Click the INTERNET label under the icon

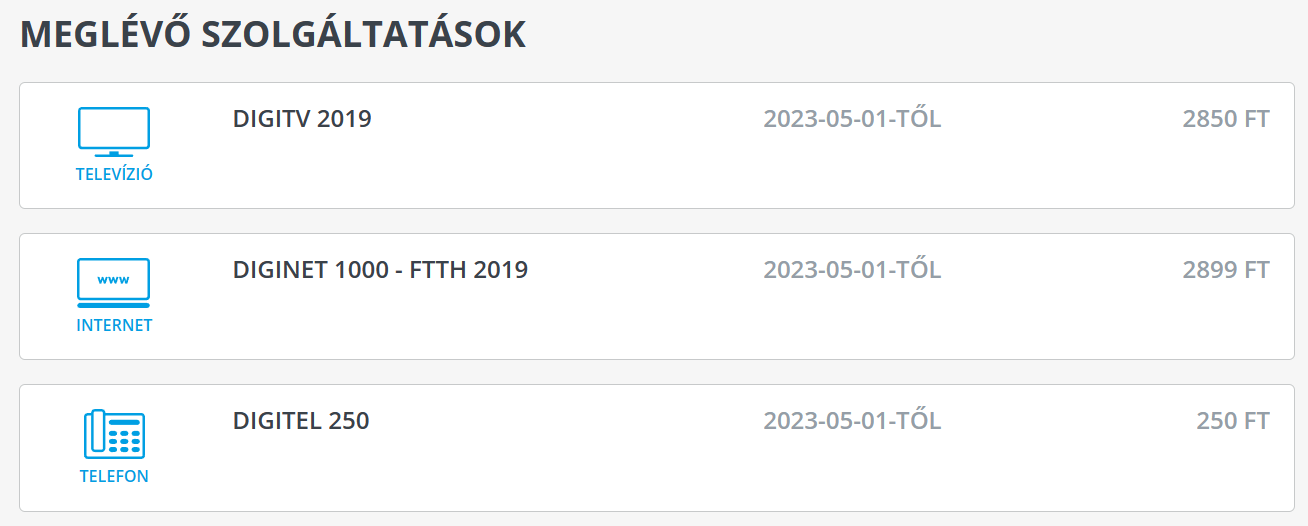click(x=114, y=326)
